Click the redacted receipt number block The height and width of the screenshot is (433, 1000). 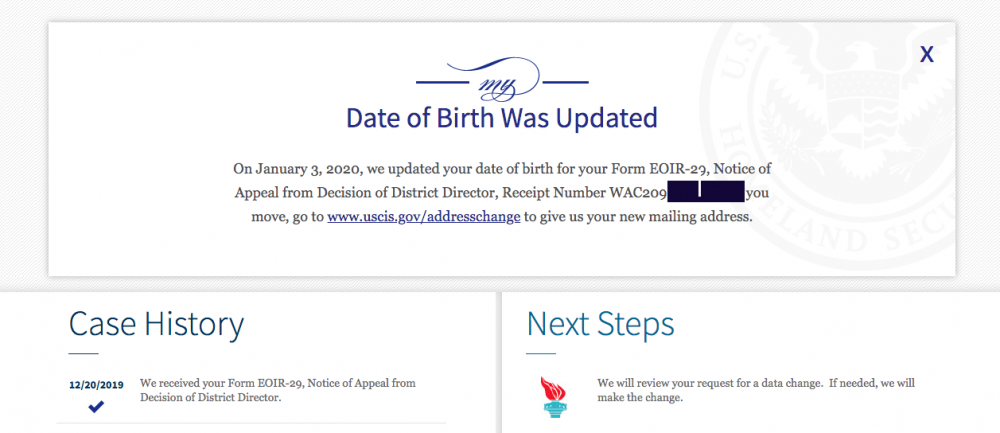706,191
